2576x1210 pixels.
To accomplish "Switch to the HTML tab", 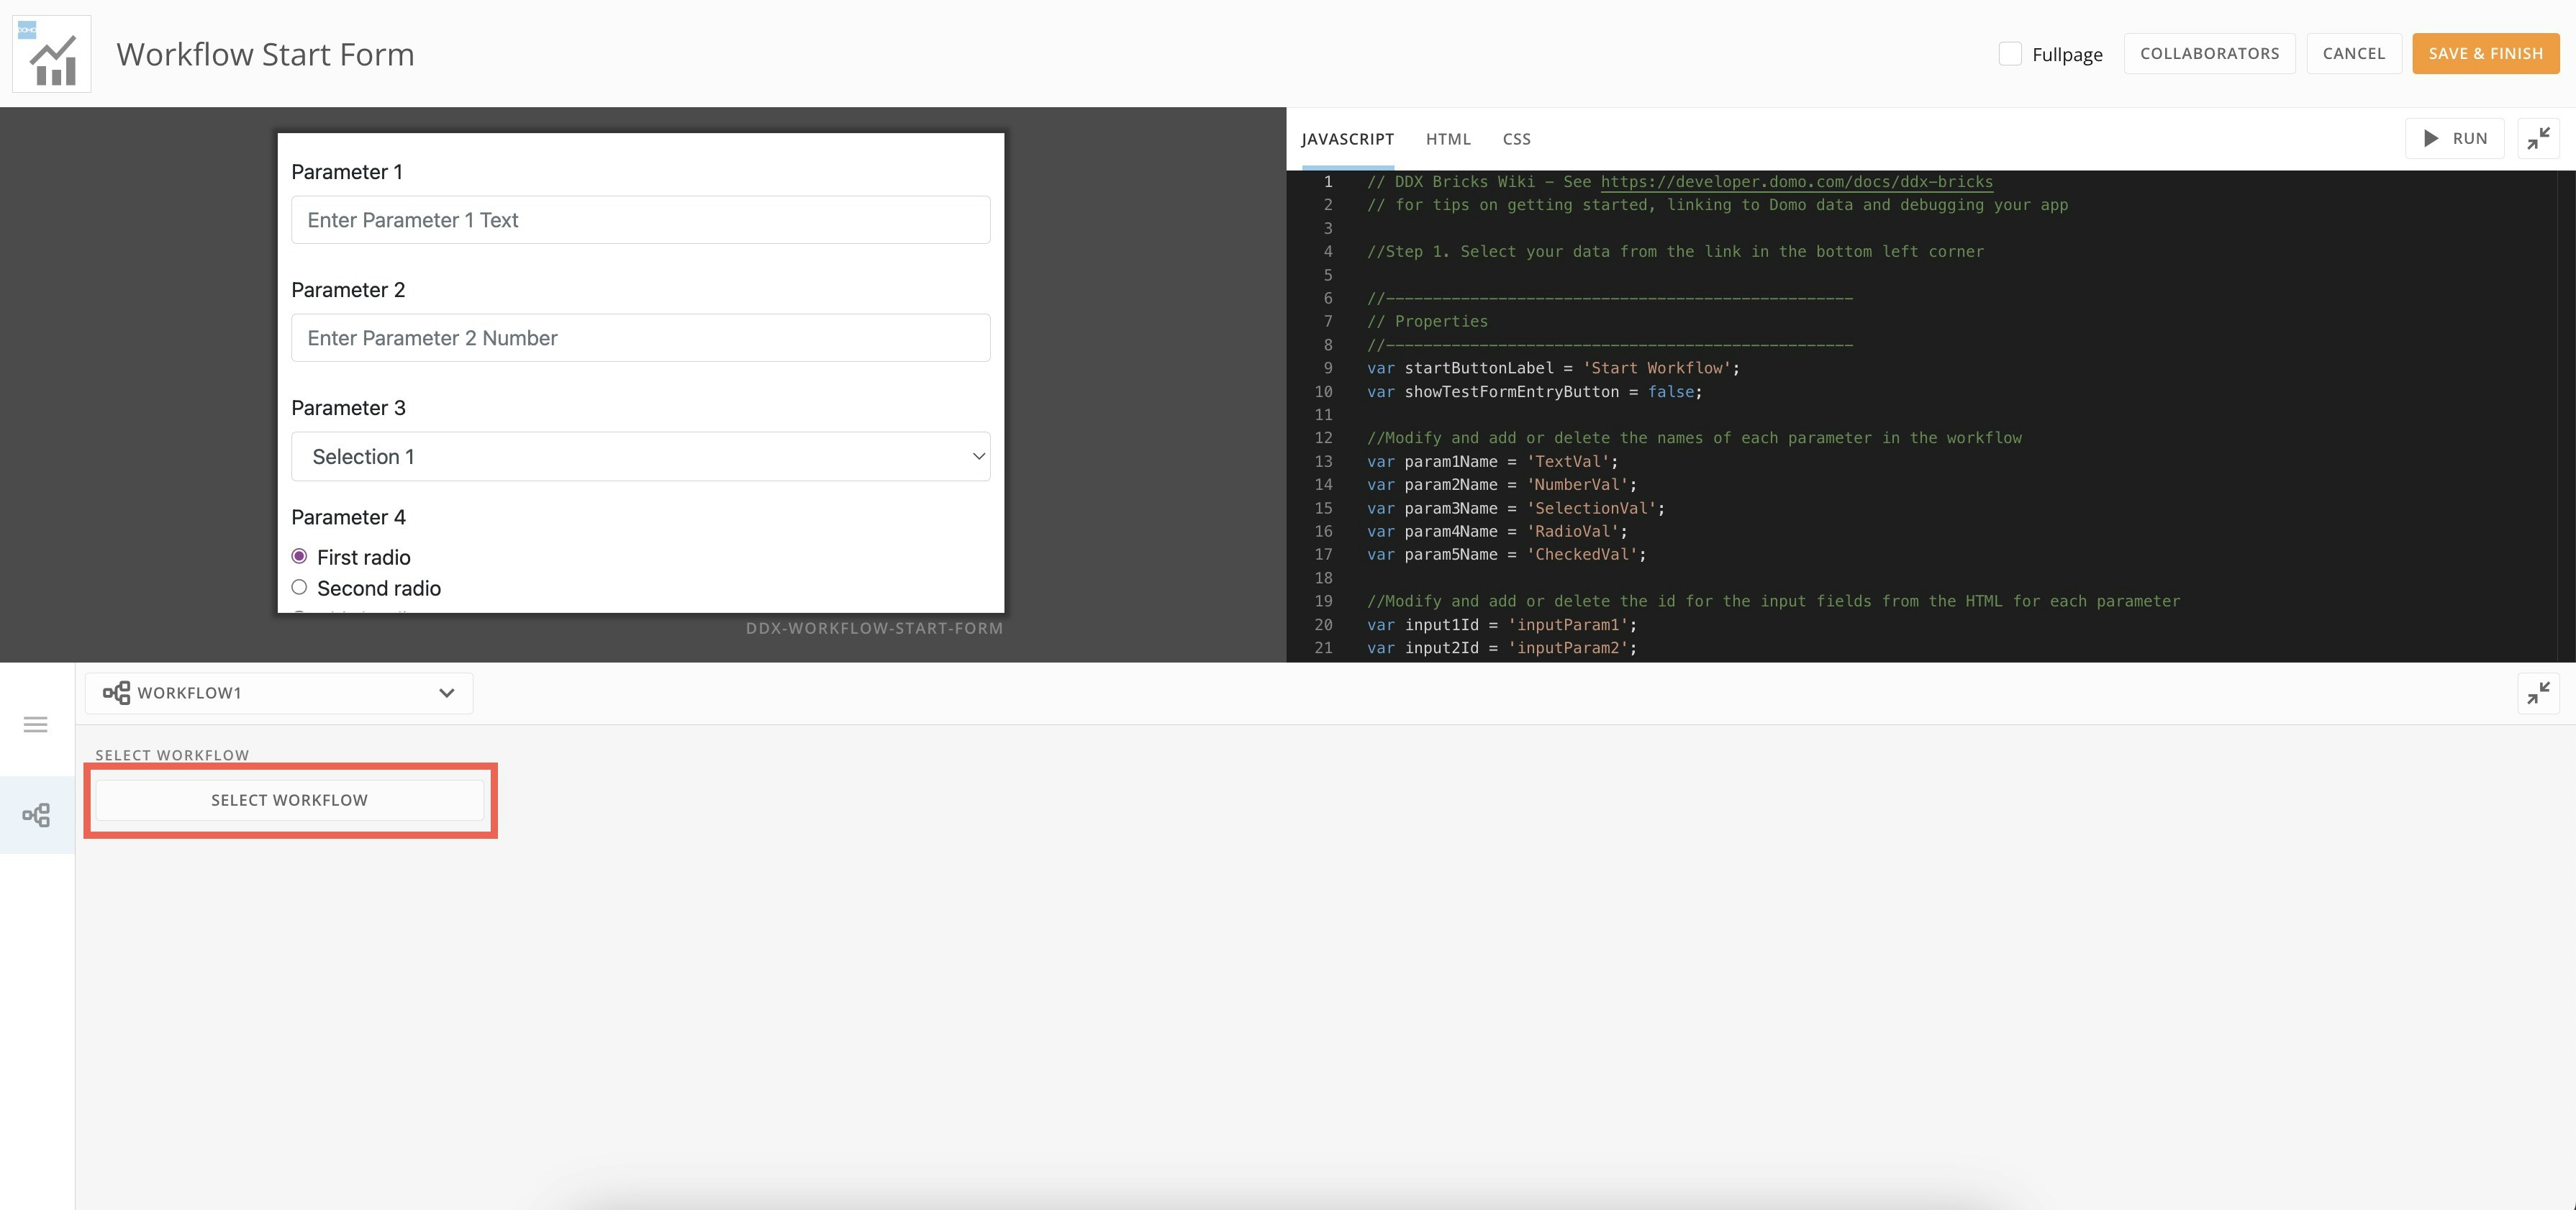I will (1448, 139).
